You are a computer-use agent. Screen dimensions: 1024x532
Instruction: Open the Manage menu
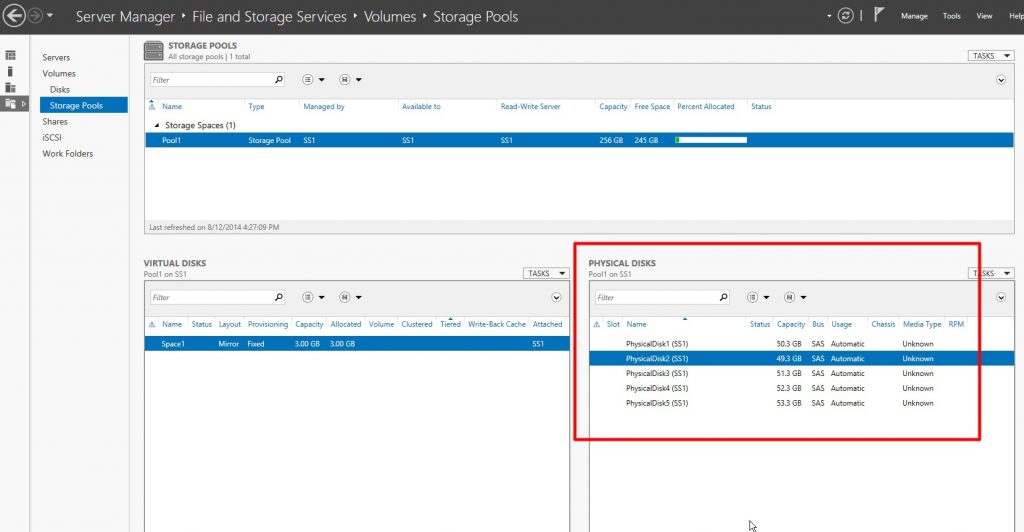914,16
